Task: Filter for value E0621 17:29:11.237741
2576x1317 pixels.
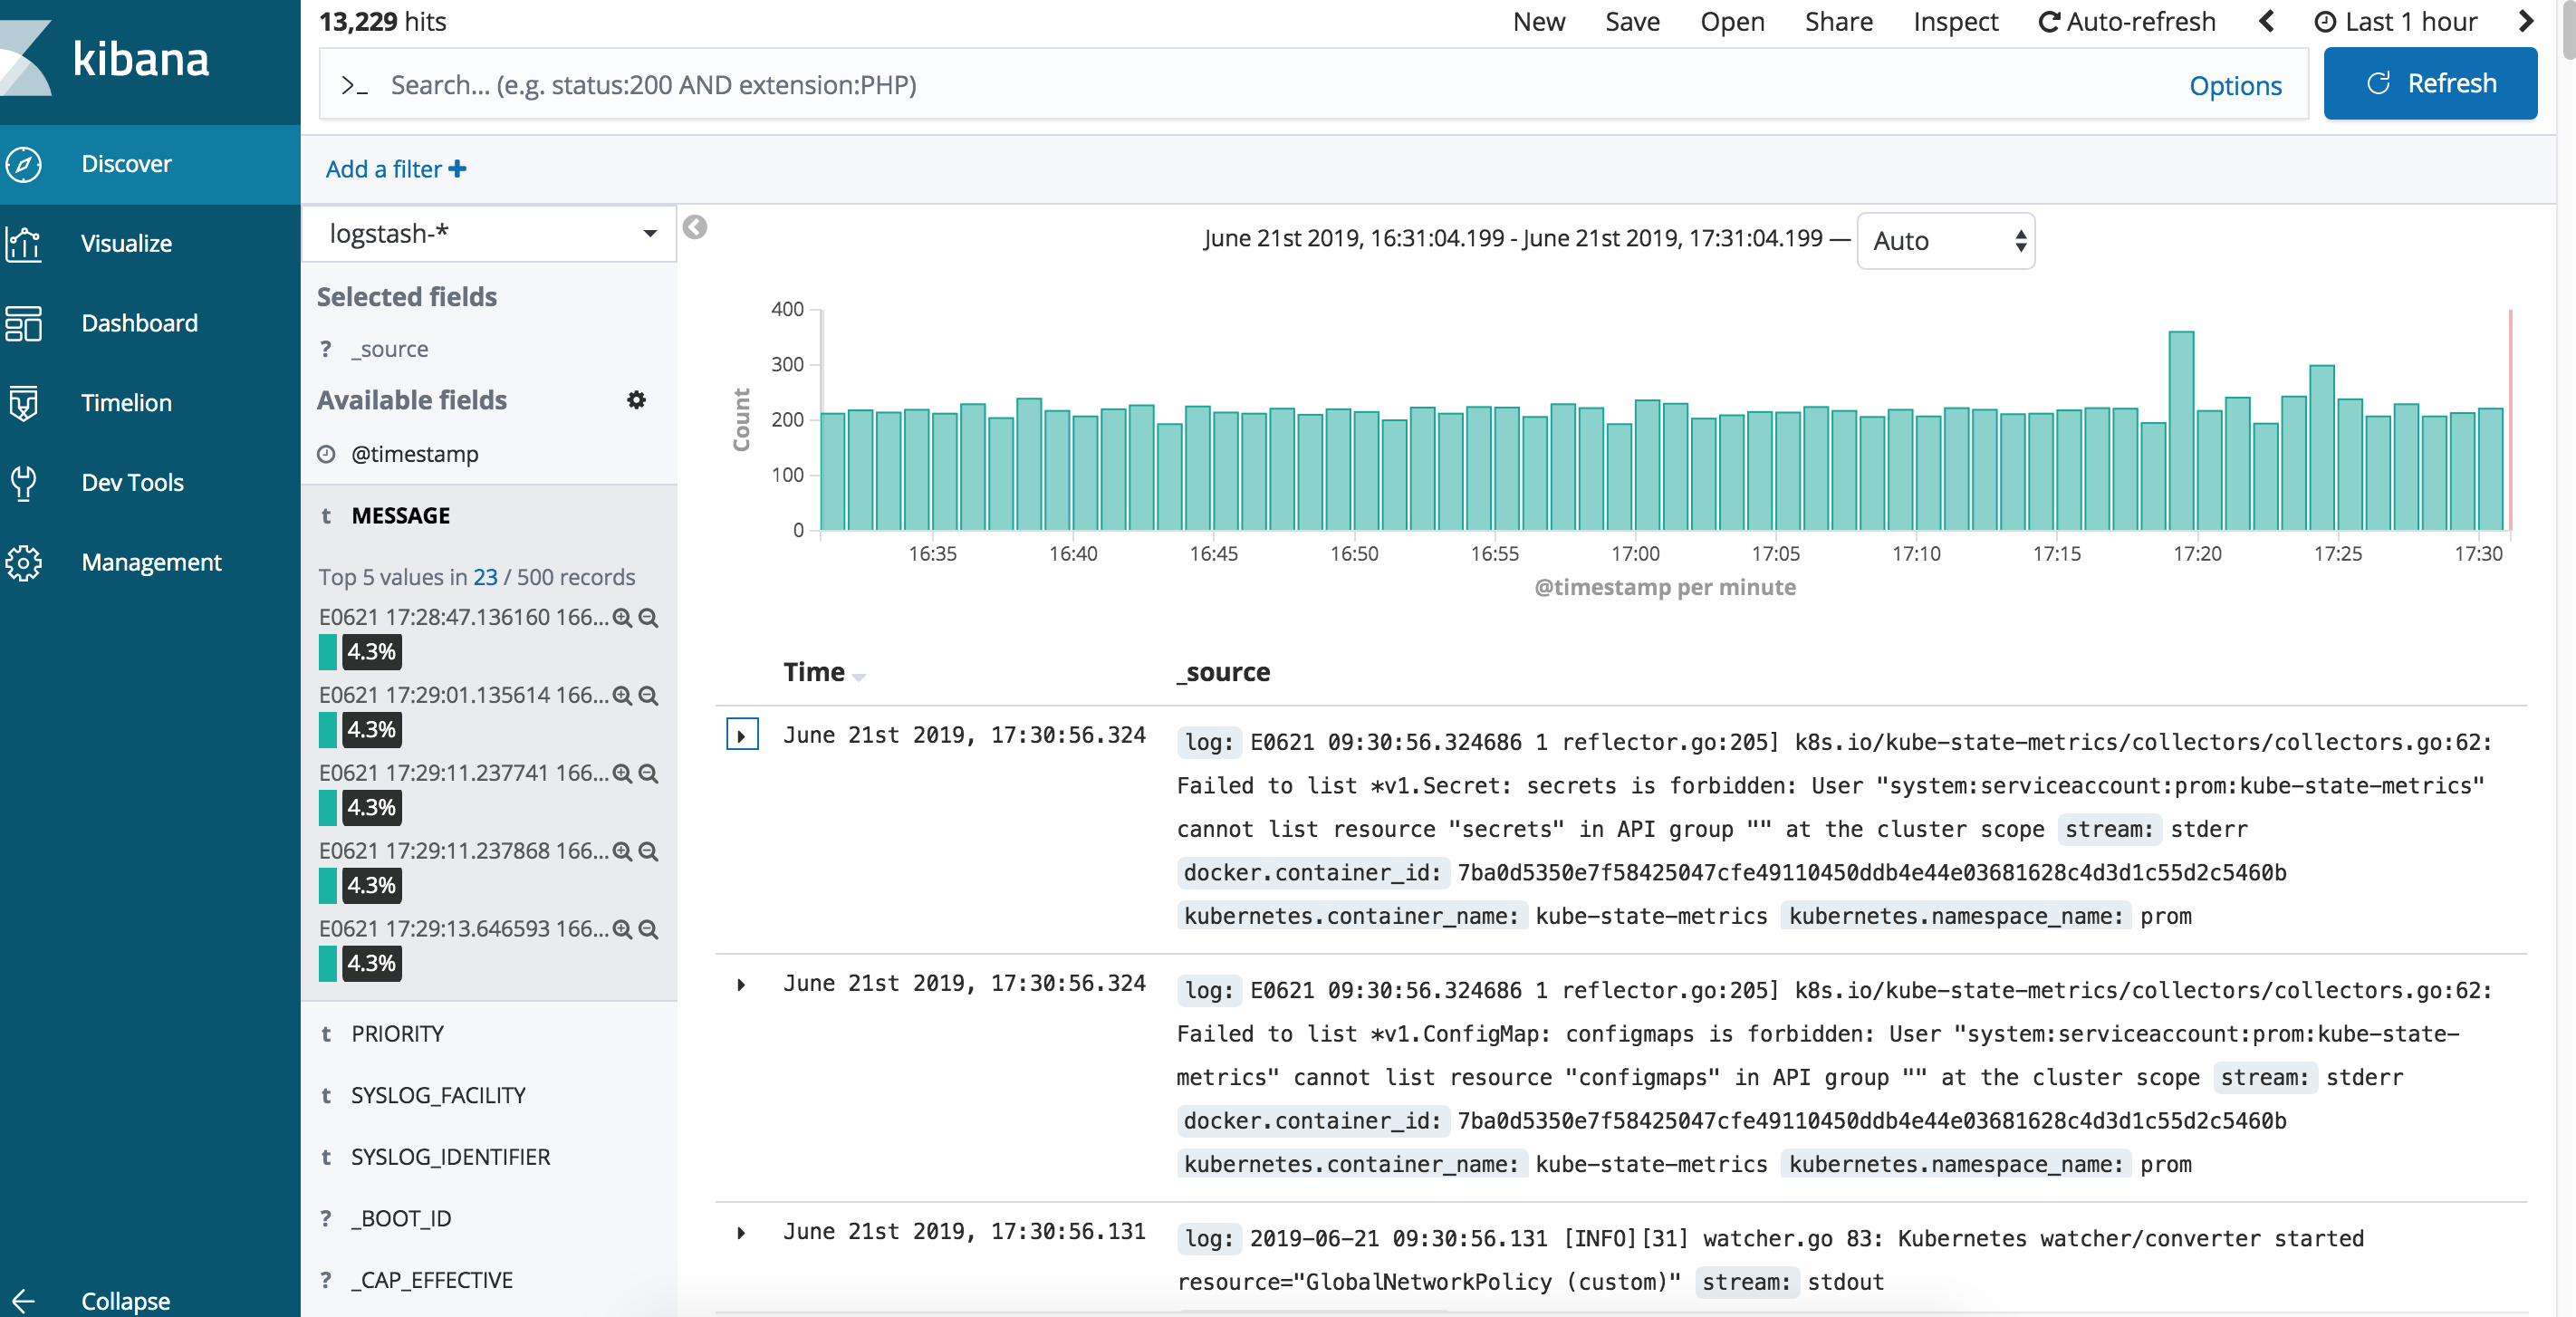Action: 622,774
